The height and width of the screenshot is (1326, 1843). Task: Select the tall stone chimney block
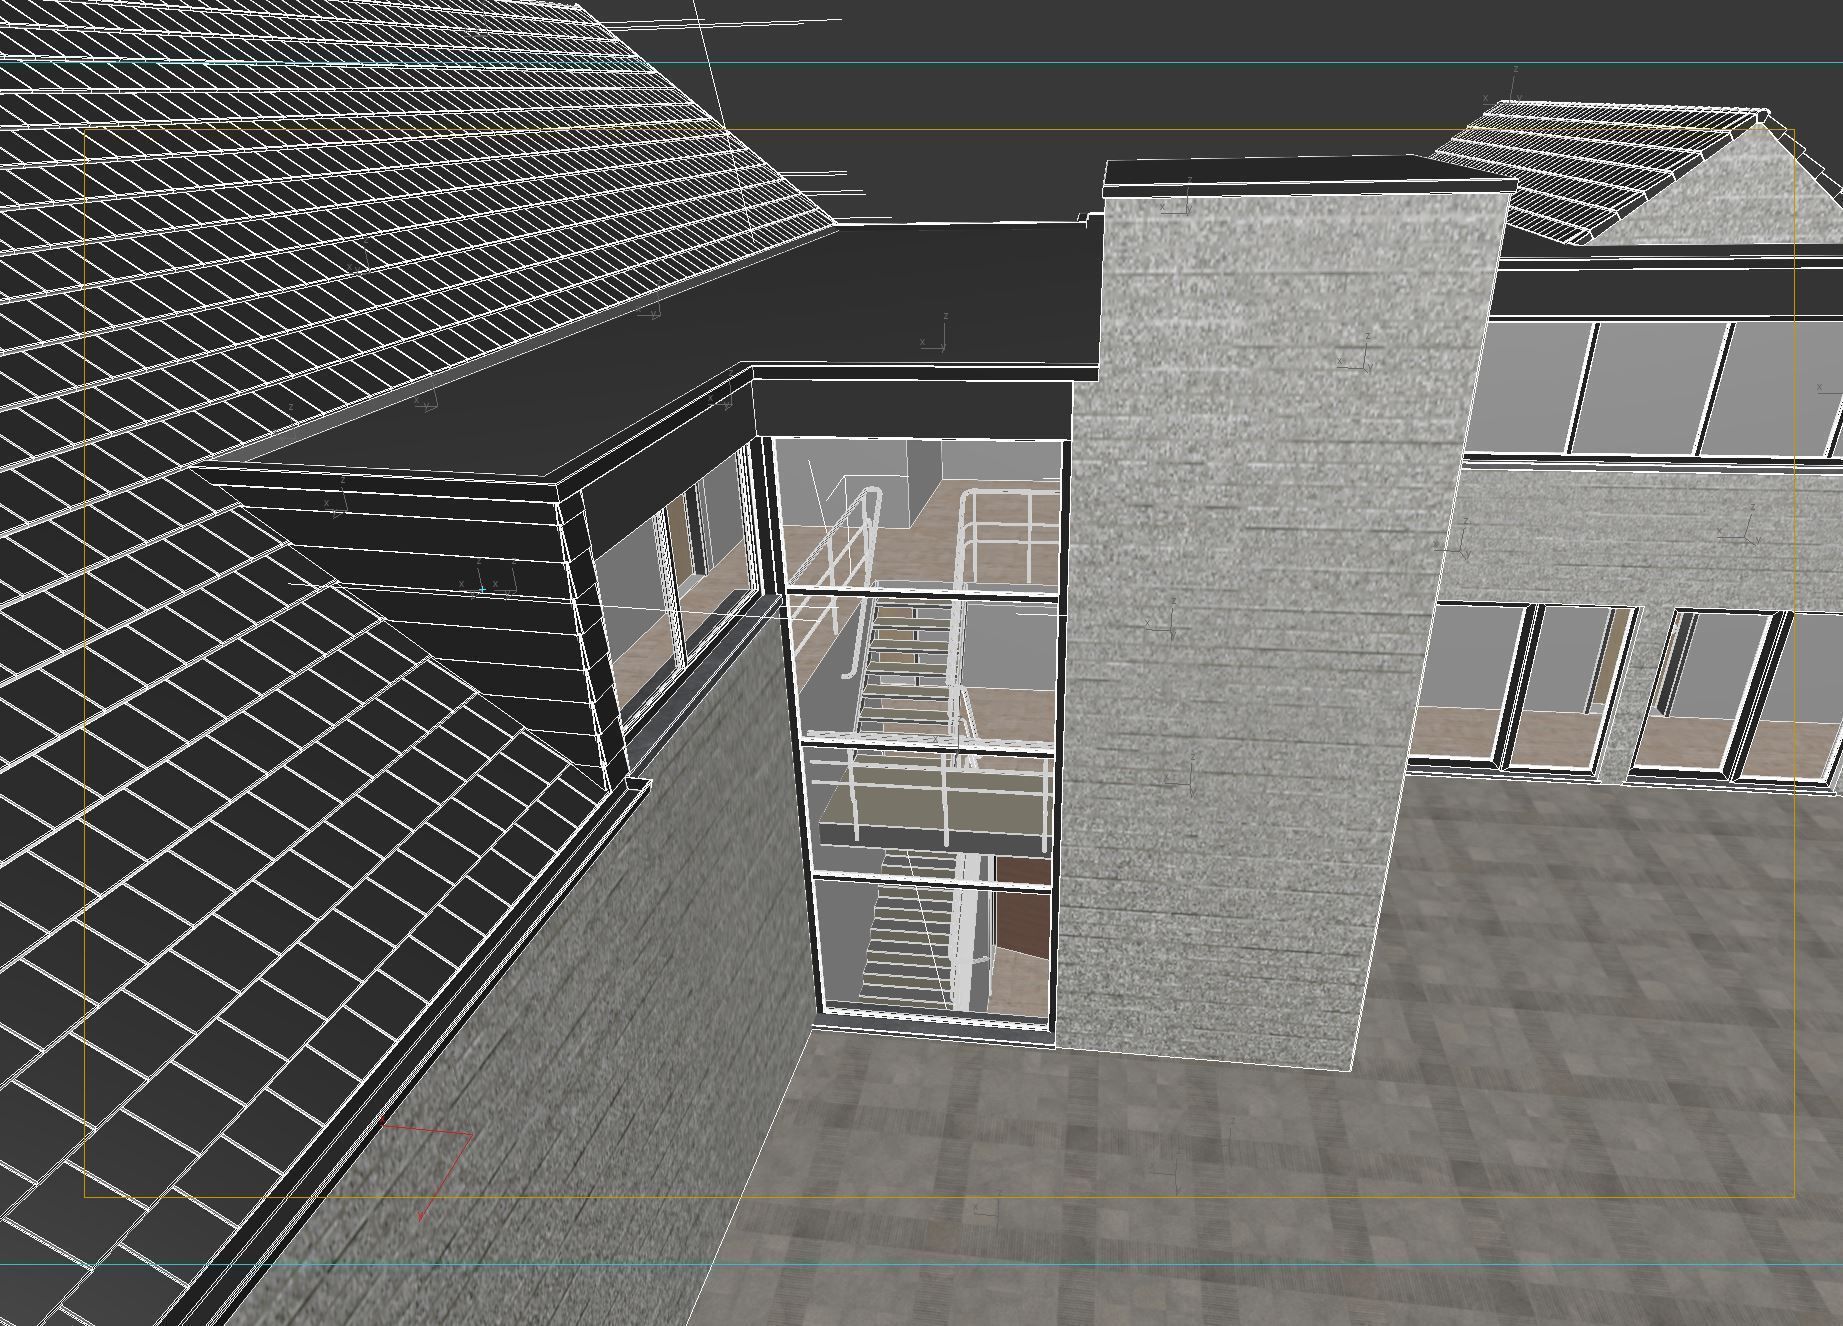pyautogui.click(x=1250, y=700)
